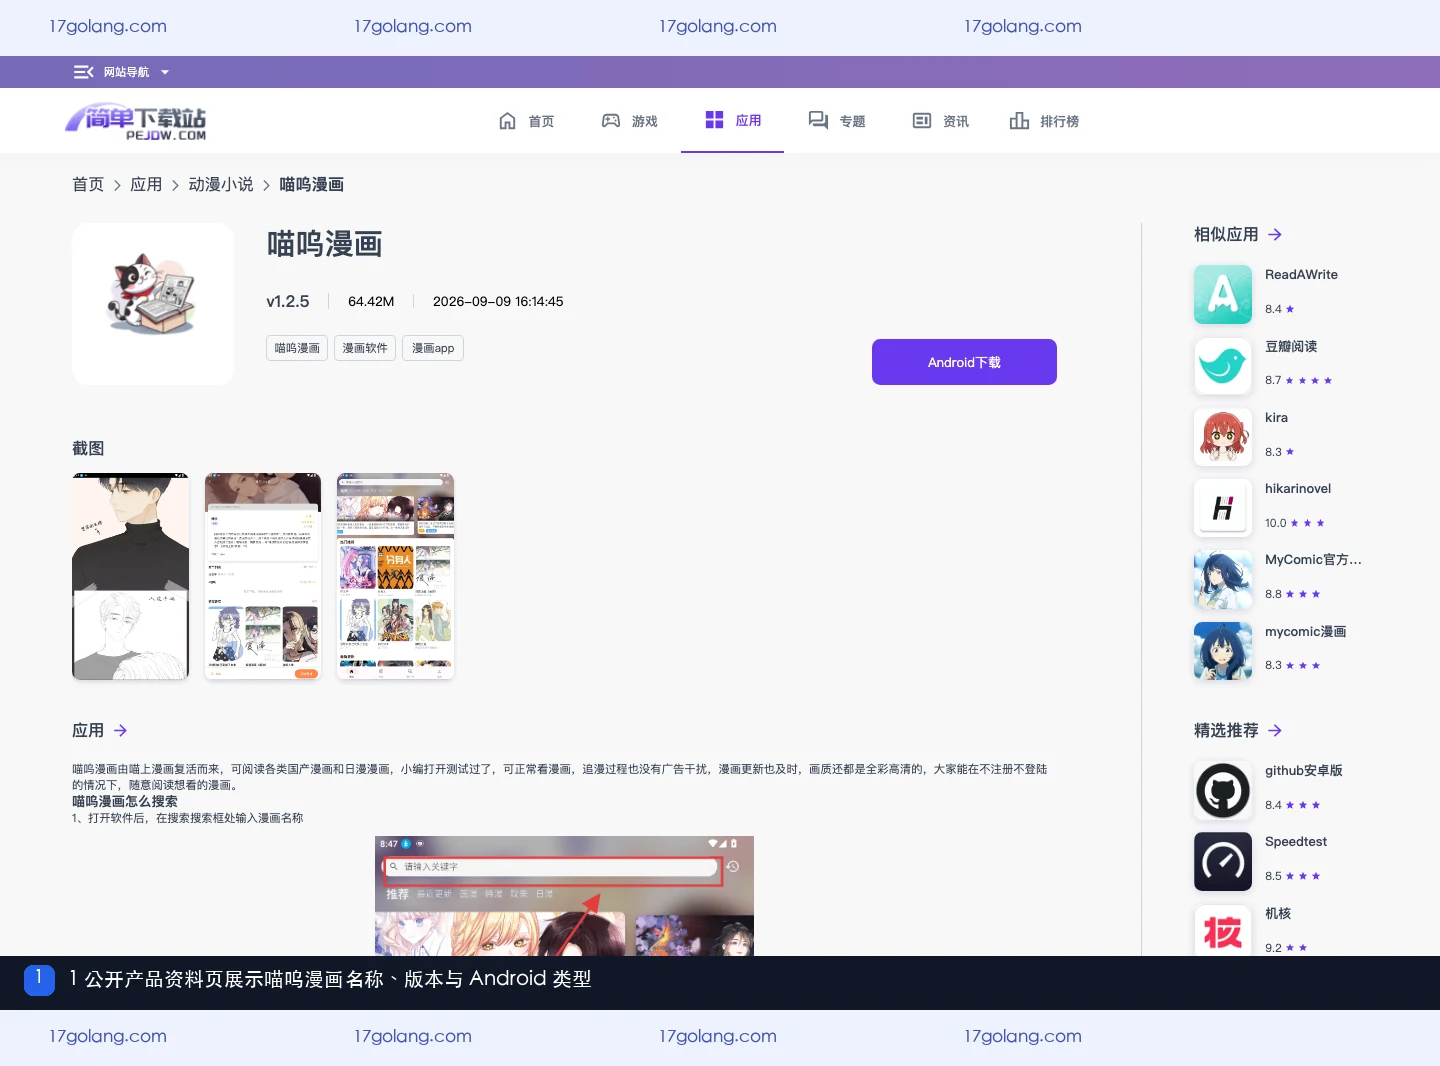Click the search tutorial image in the description
The image size is (1440, 1066).
coord(564,896)
